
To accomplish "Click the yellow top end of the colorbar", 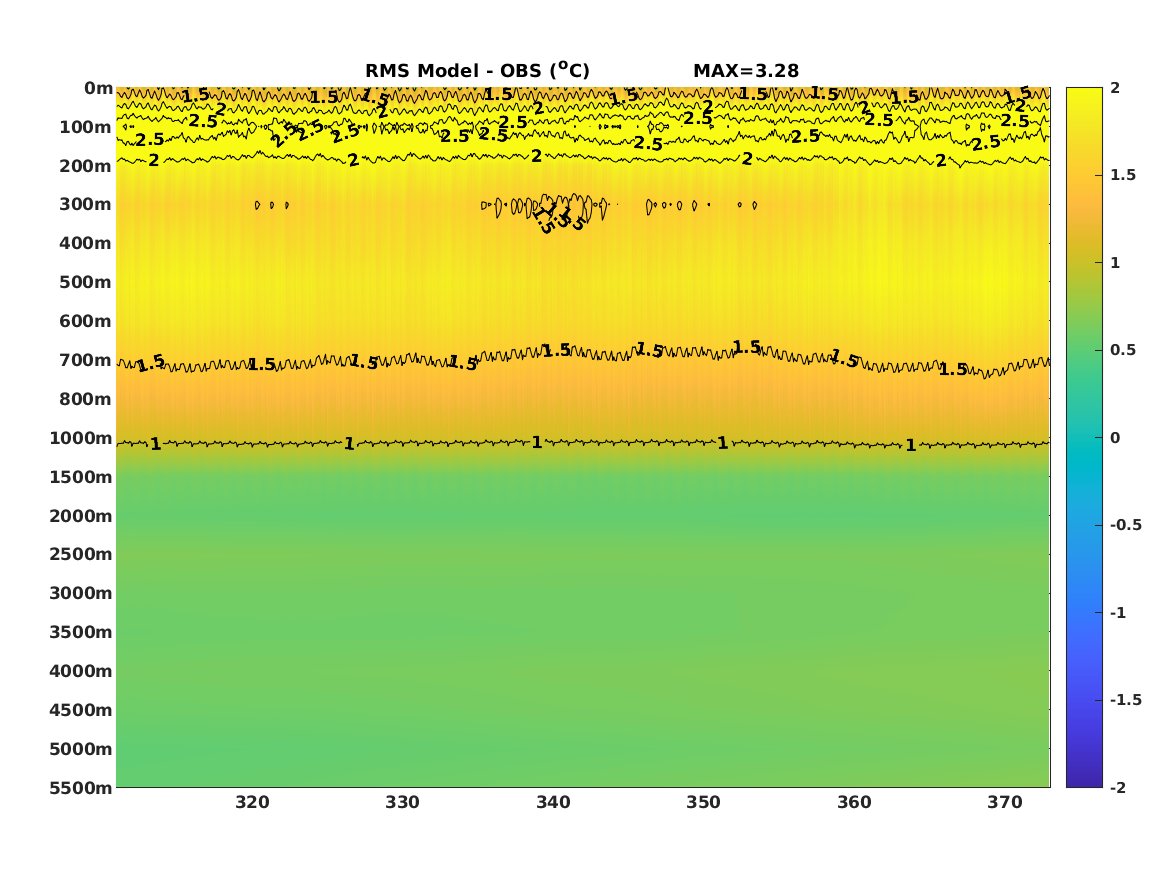I will pos(1084,97).
